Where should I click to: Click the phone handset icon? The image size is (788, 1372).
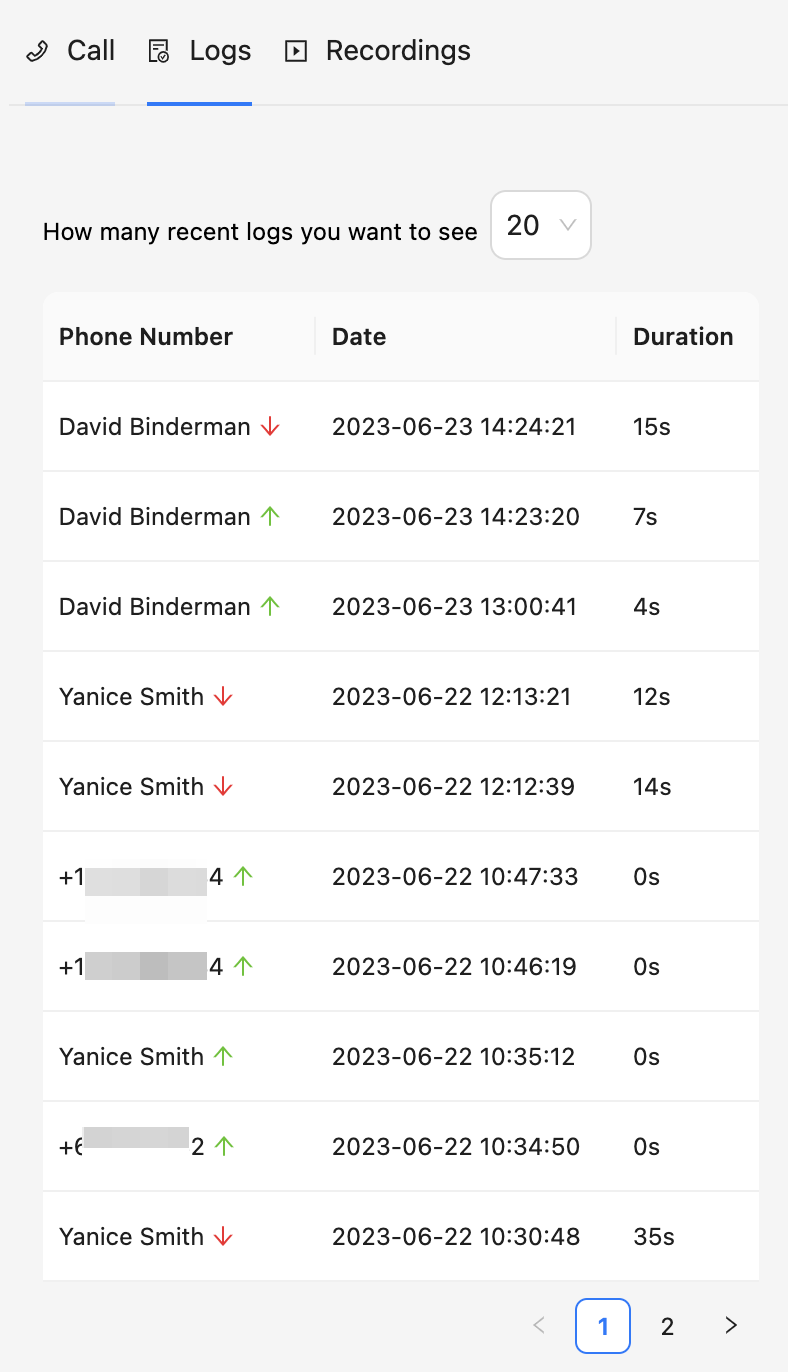coord(37,52)
